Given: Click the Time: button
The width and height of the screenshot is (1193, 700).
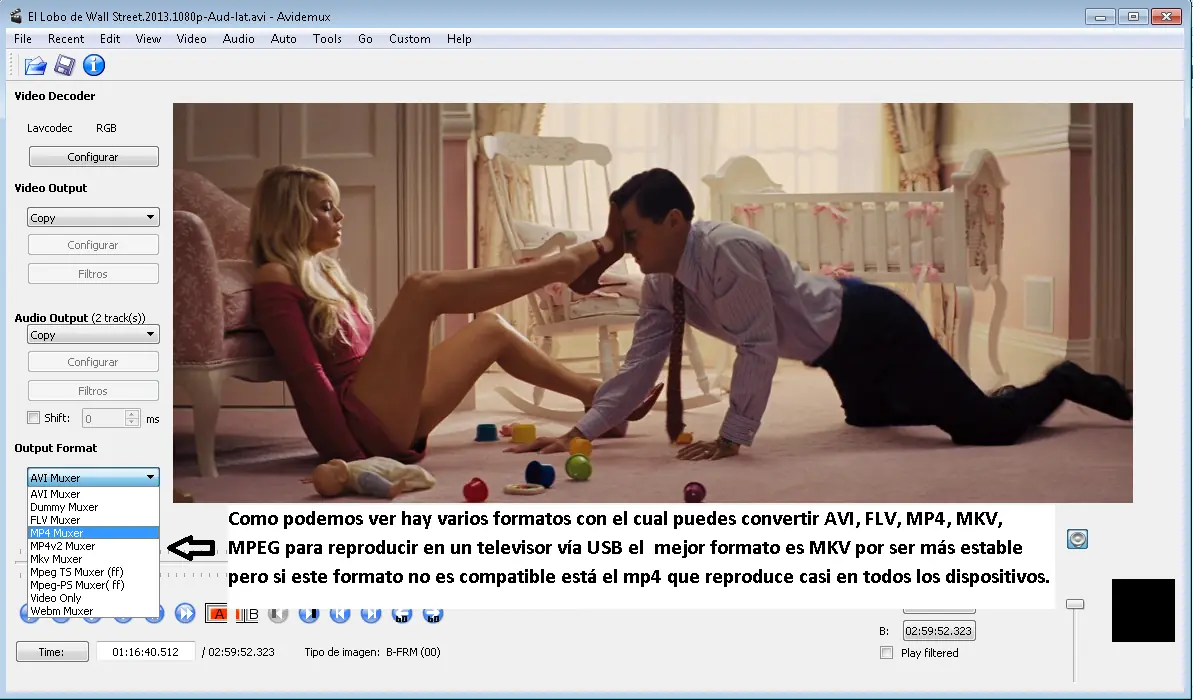Looking at the screenshot, I should click(52, 652).
